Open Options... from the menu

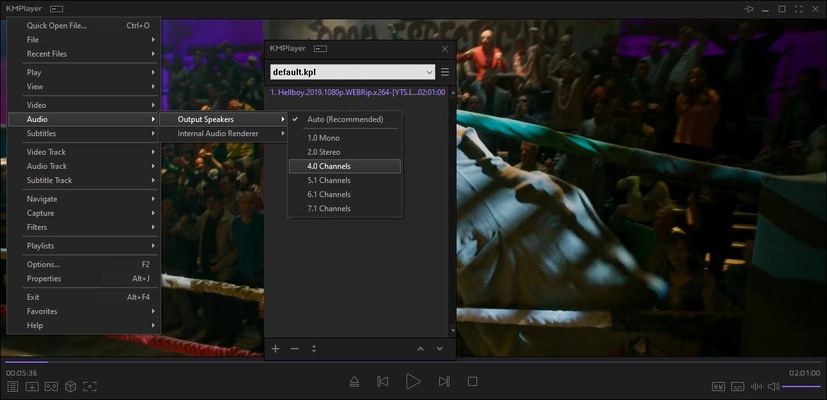84,264
